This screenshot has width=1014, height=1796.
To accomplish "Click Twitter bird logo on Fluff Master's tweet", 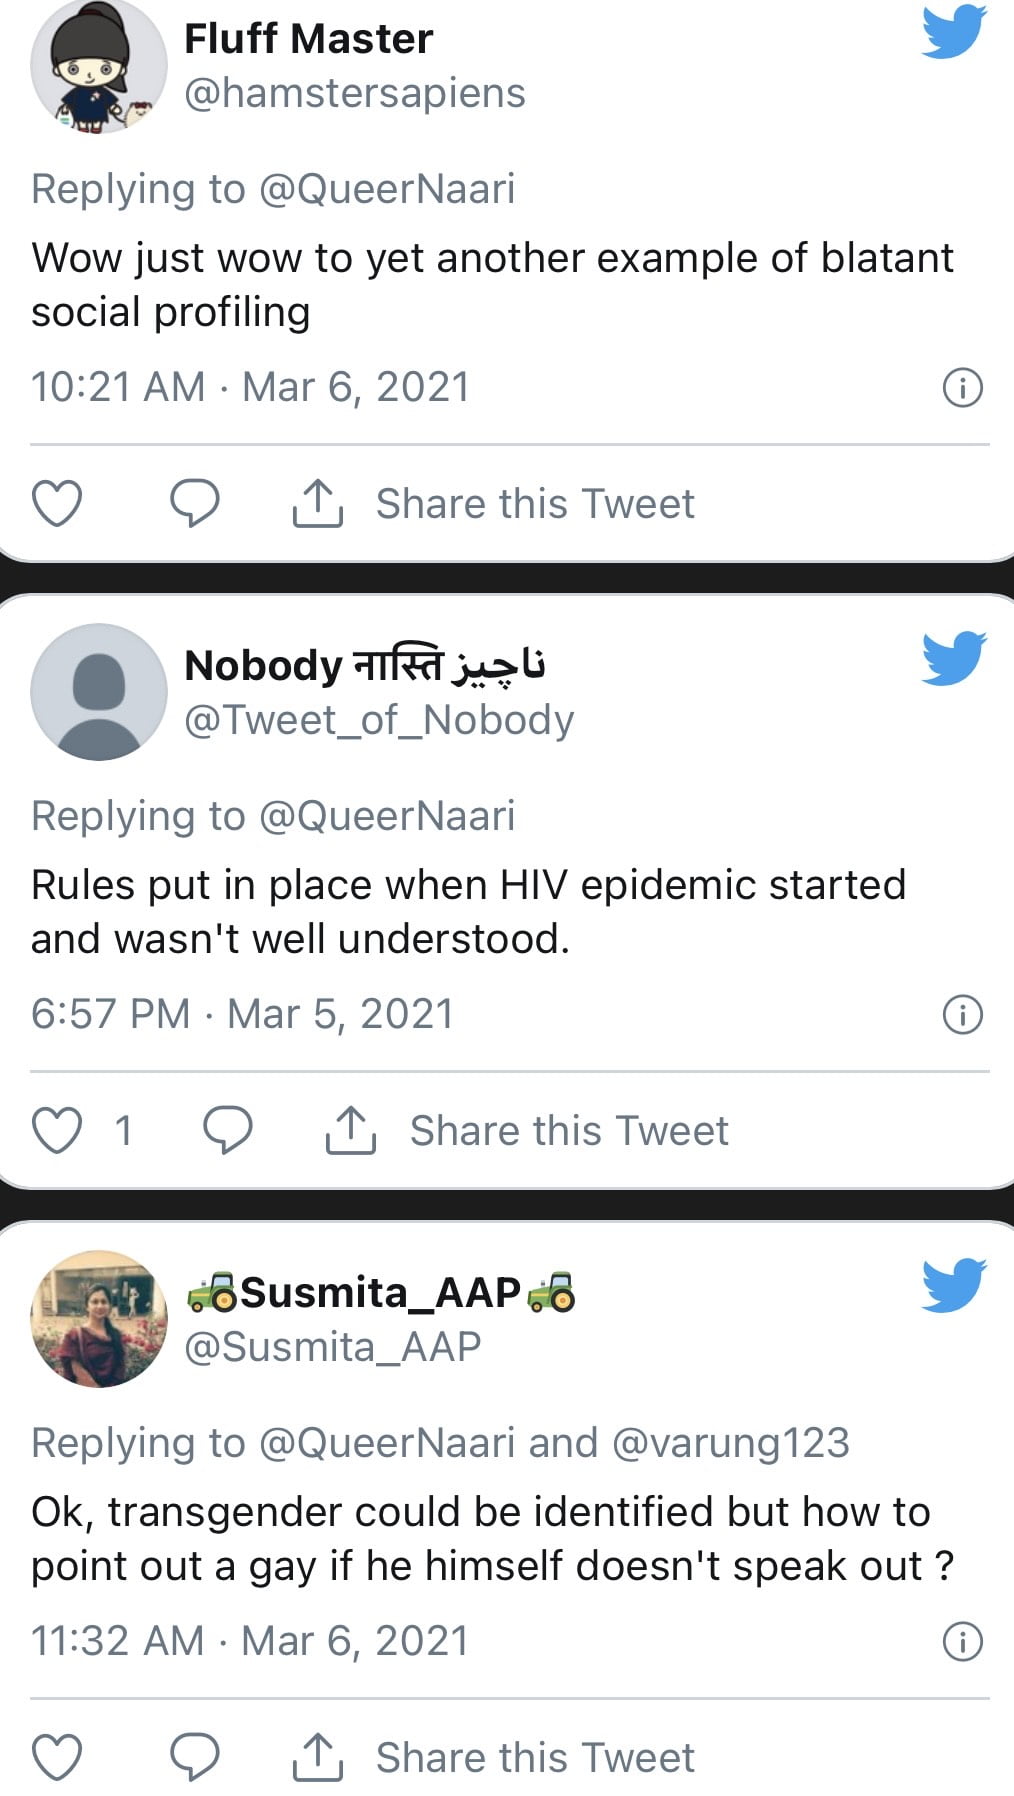I will 953,32.
